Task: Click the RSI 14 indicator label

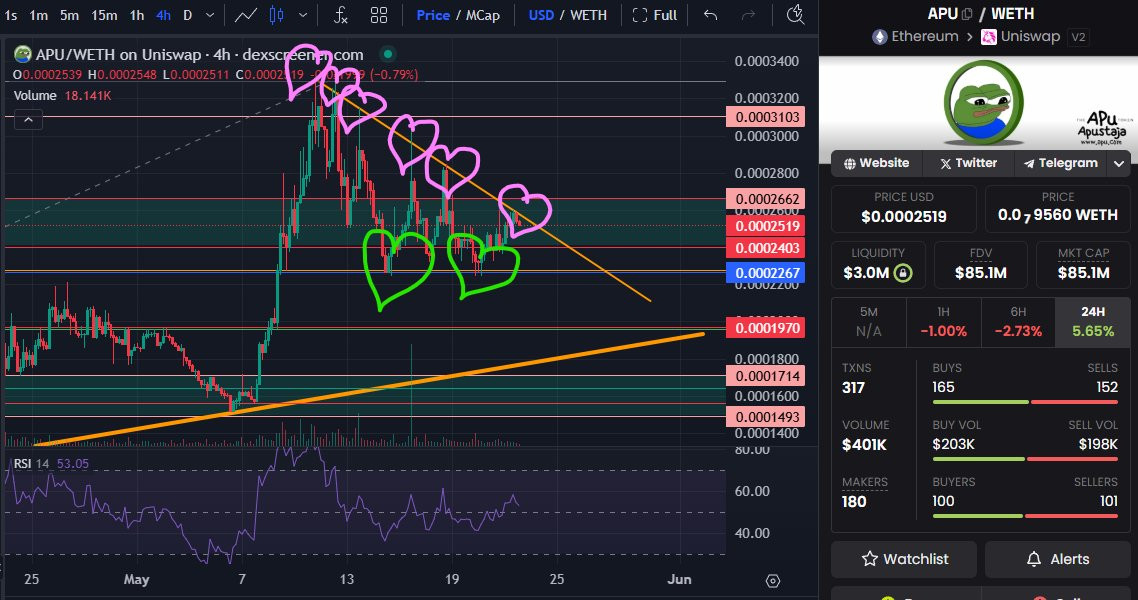Action: (x=51, y=464)
